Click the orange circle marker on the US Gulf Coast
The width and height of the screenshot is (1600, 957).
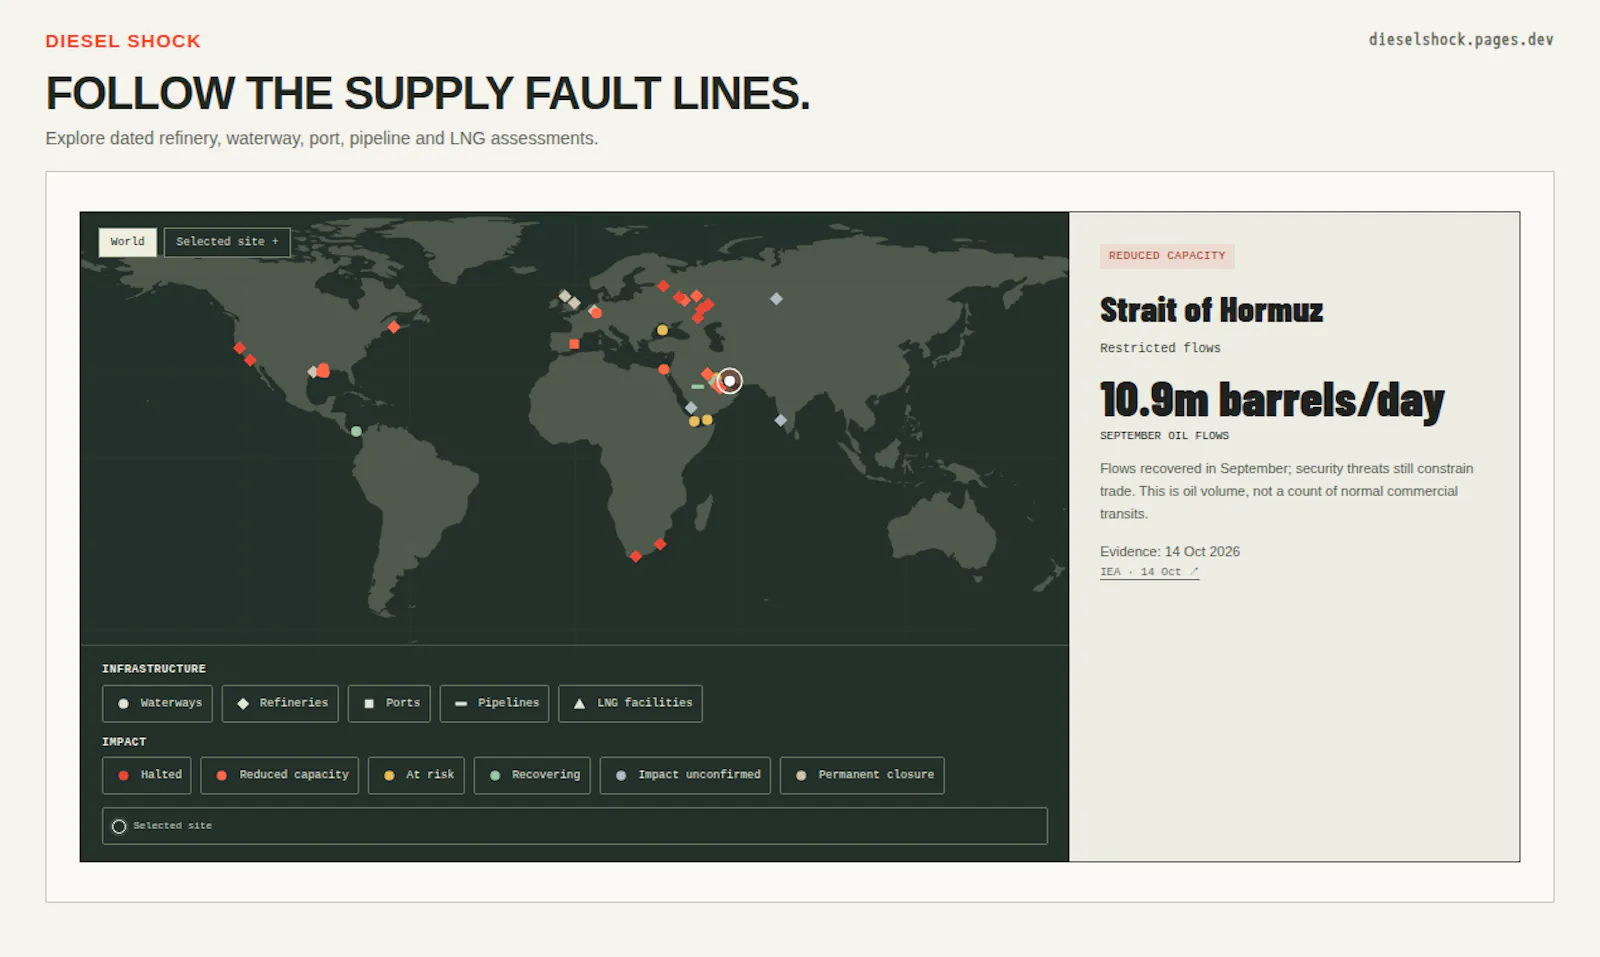pos(323,371)
